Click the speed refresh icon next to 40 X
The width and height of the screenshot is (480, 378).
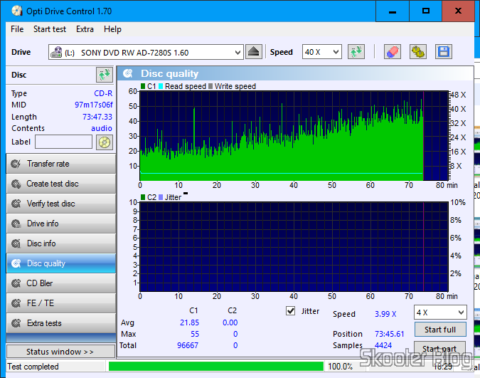[356, 52]
